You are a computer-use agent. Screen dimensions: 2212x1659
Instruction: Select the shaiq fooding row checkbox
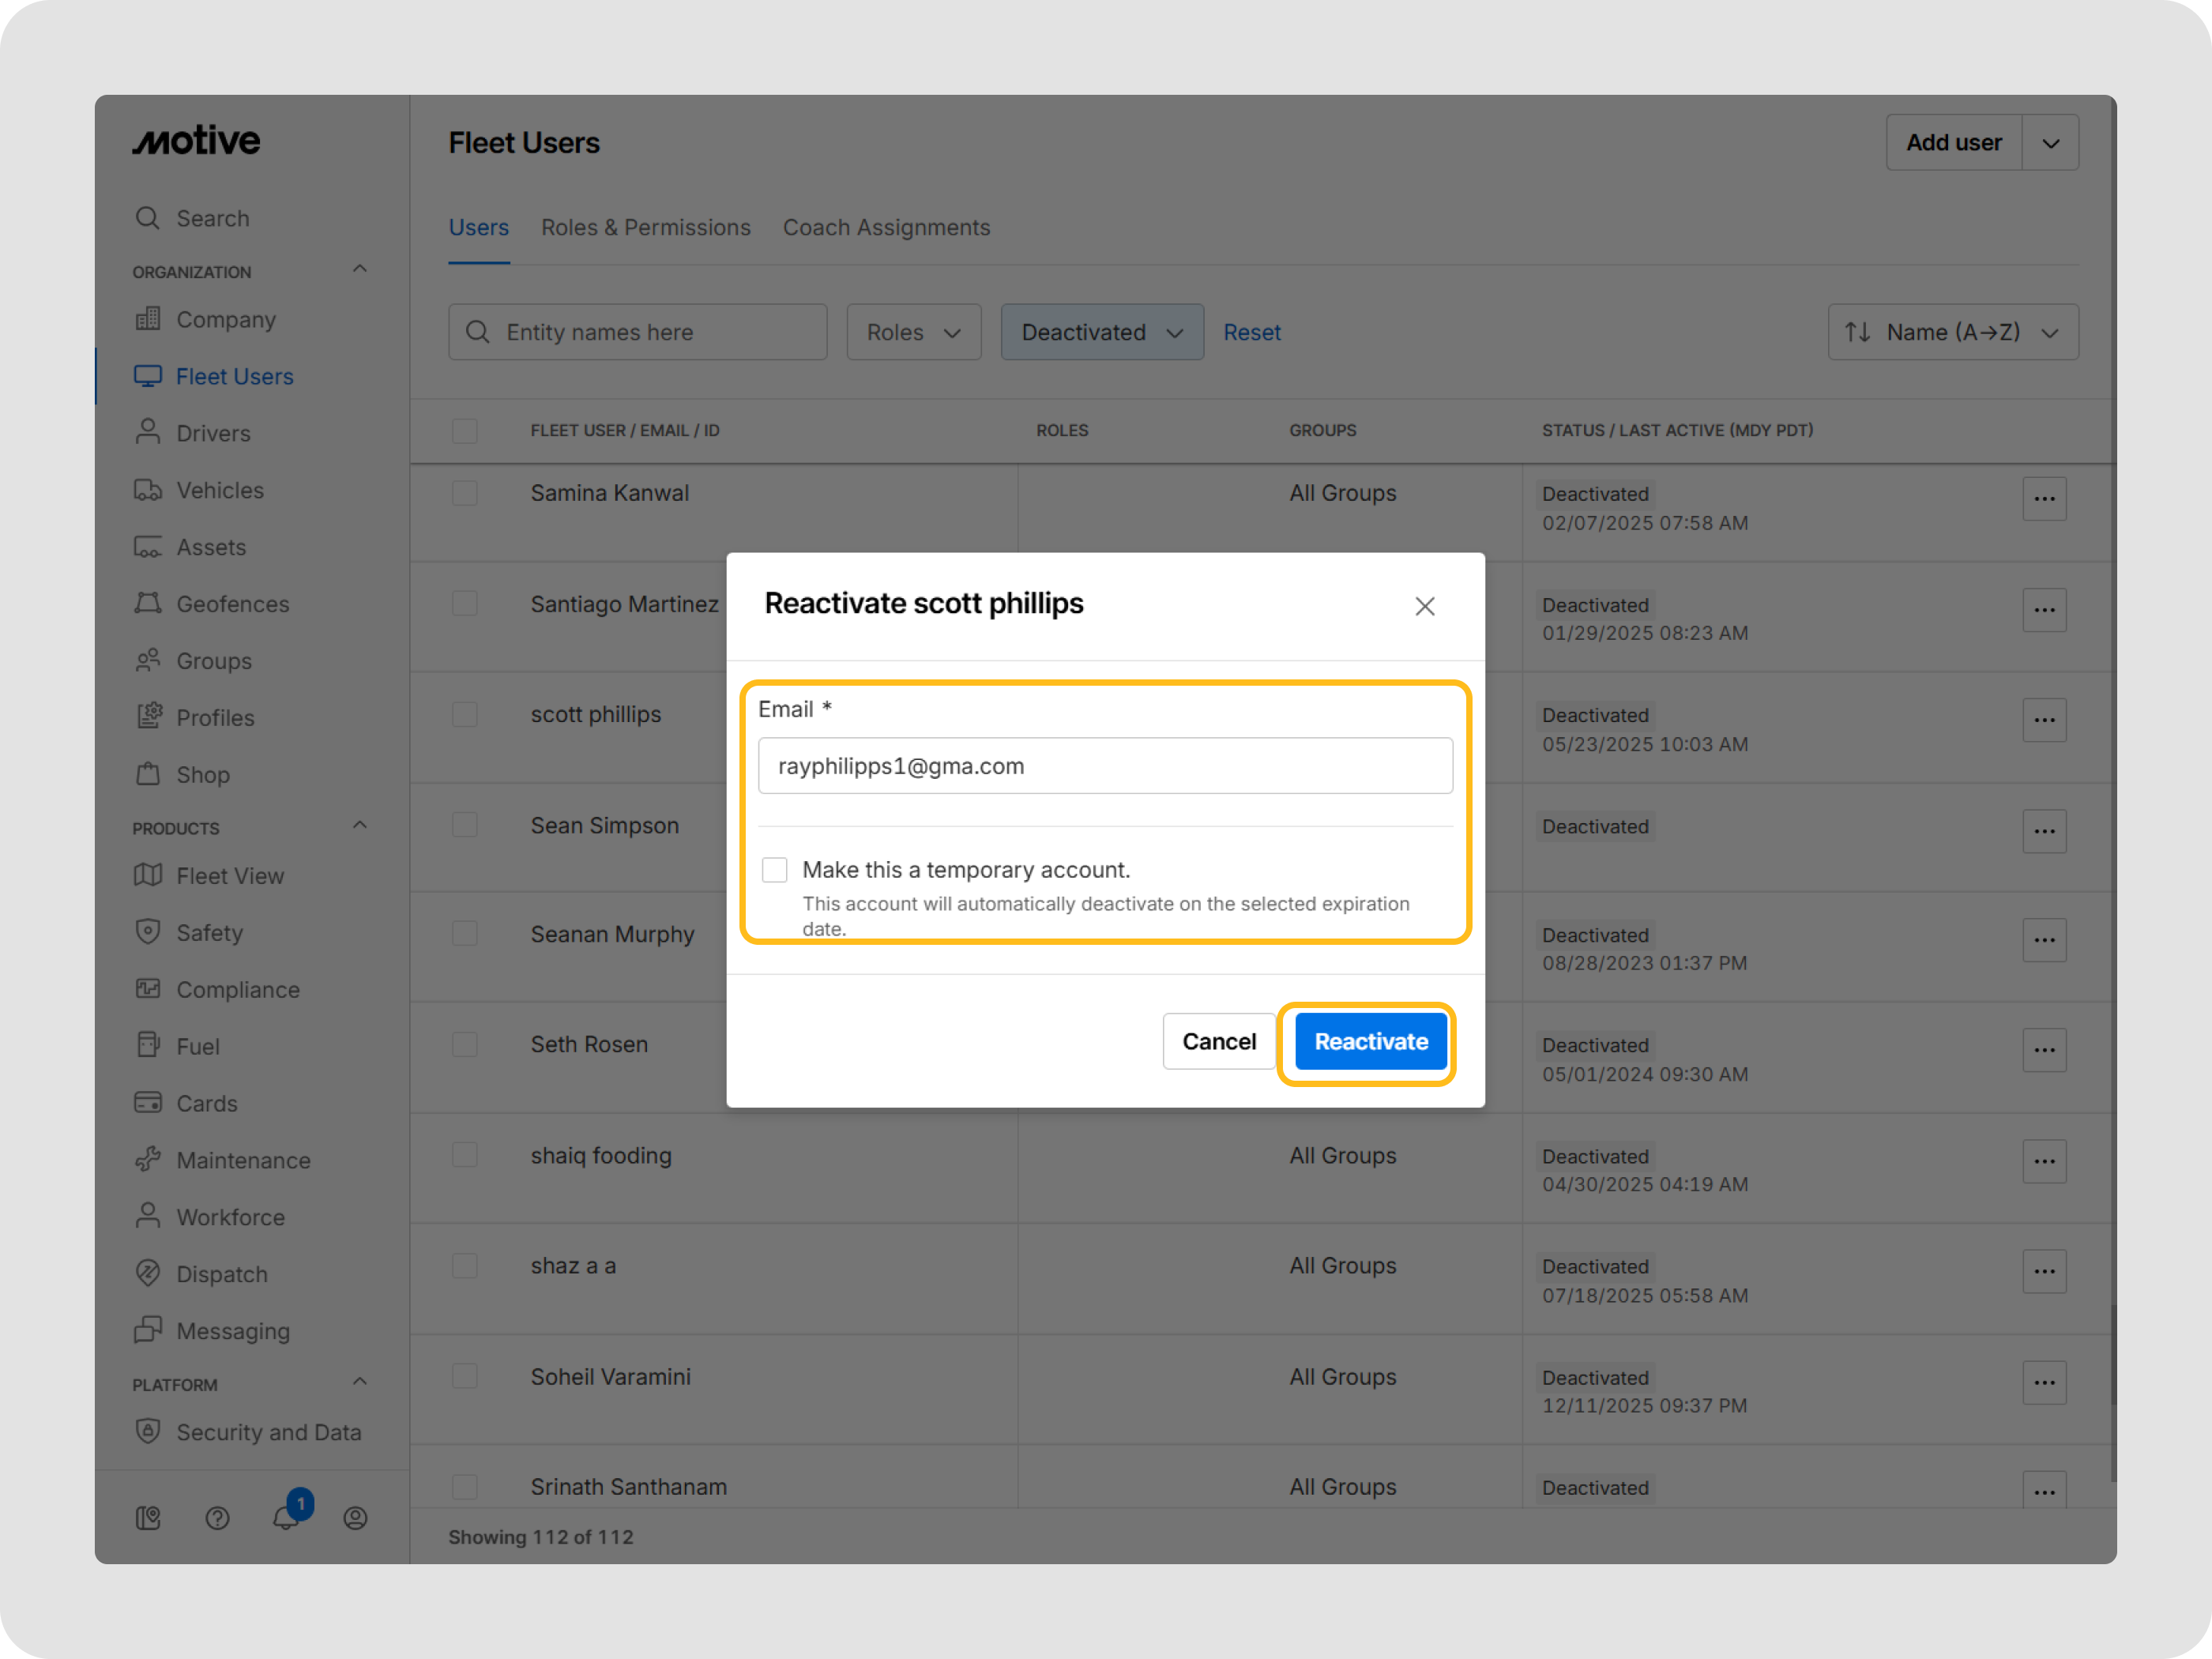pyautogui.click(x=465, y=1155)
